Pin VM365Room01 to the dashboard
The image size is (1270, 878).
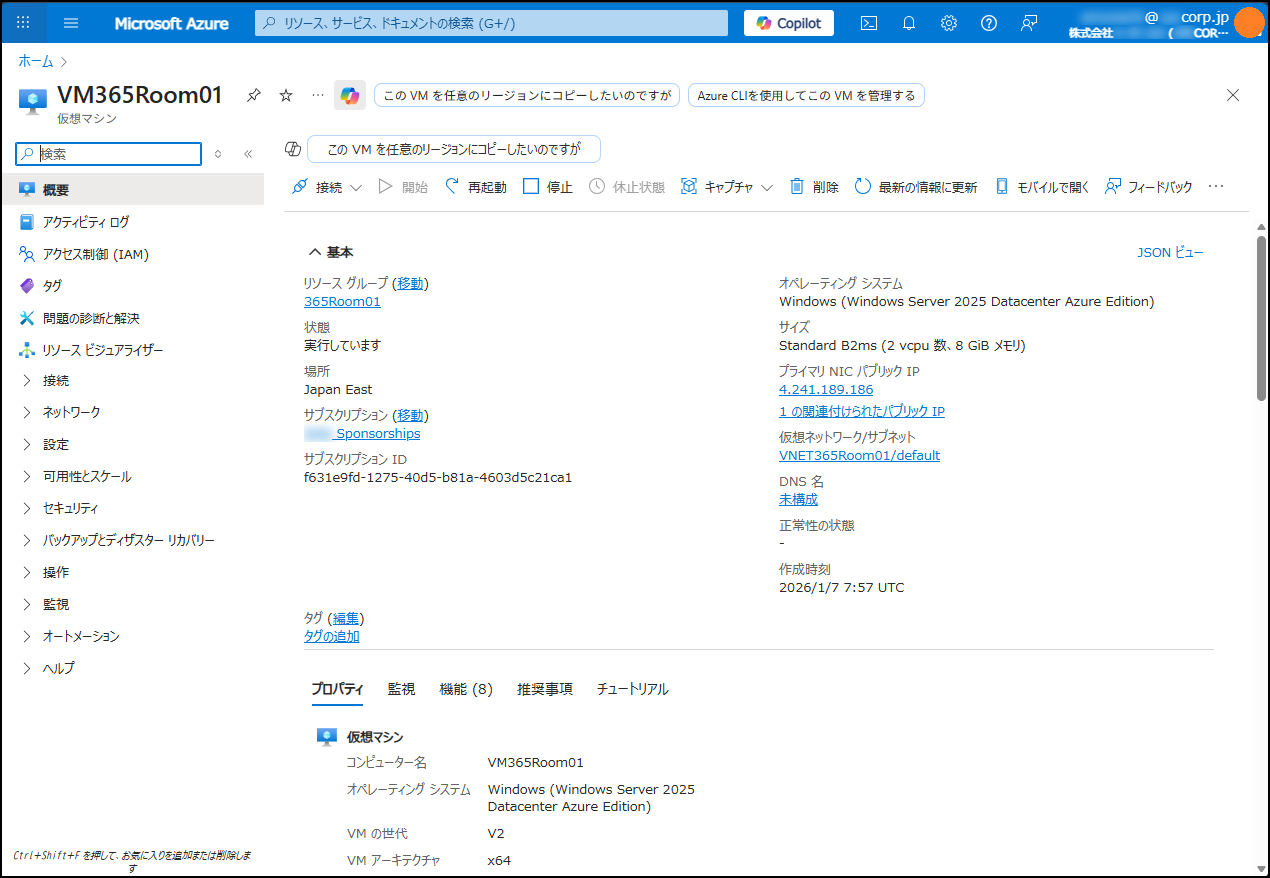[x=254, y=95]
